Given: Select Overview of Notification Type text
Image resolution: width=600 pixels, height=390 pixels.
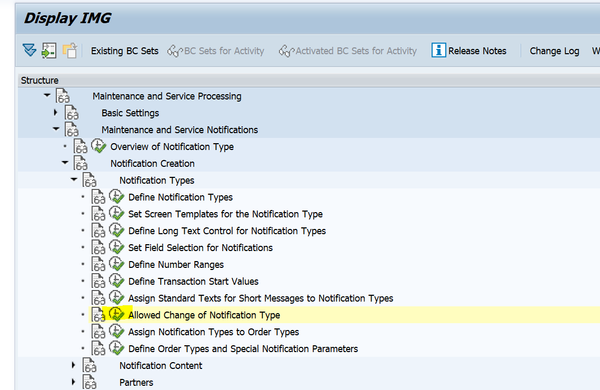Looking at the screenshot, I should click(172, 147).
